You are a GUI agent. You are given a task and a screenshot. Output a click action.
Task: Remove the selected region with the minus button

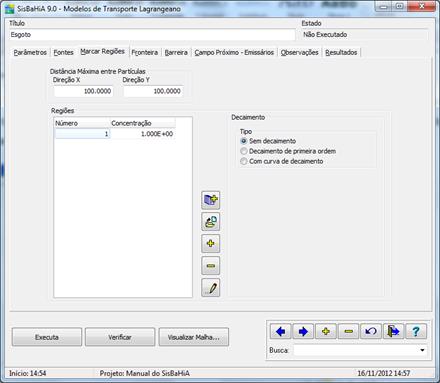tap(211, 266)
